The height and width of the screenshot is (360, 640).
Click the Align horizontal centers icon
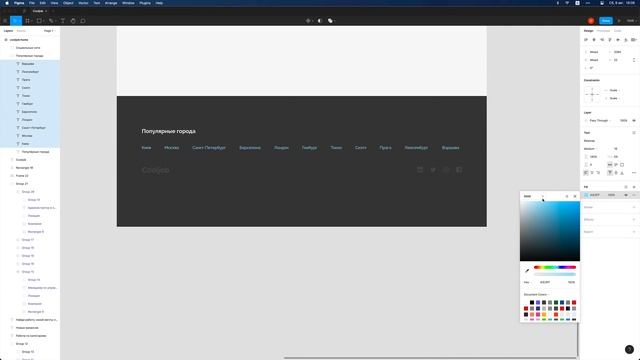(594, 40)
